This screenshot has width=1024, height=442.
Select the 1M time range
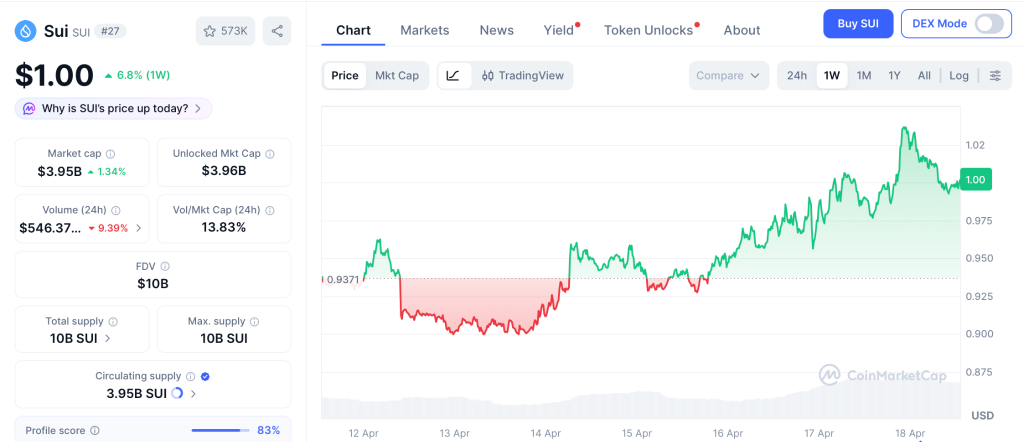tap(864, 75)
